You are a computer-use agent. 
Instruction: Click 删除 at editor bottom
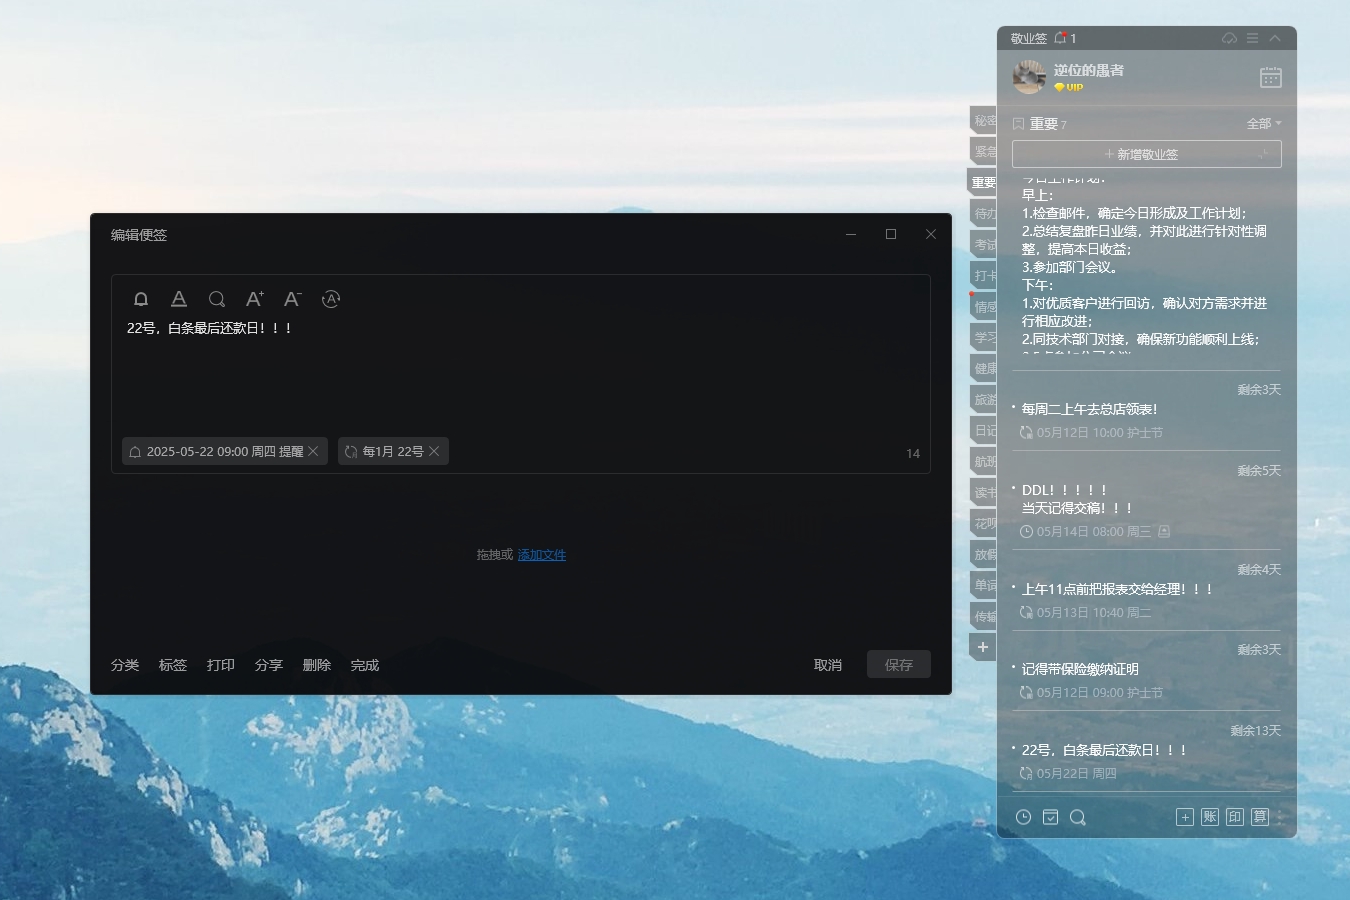317,665
